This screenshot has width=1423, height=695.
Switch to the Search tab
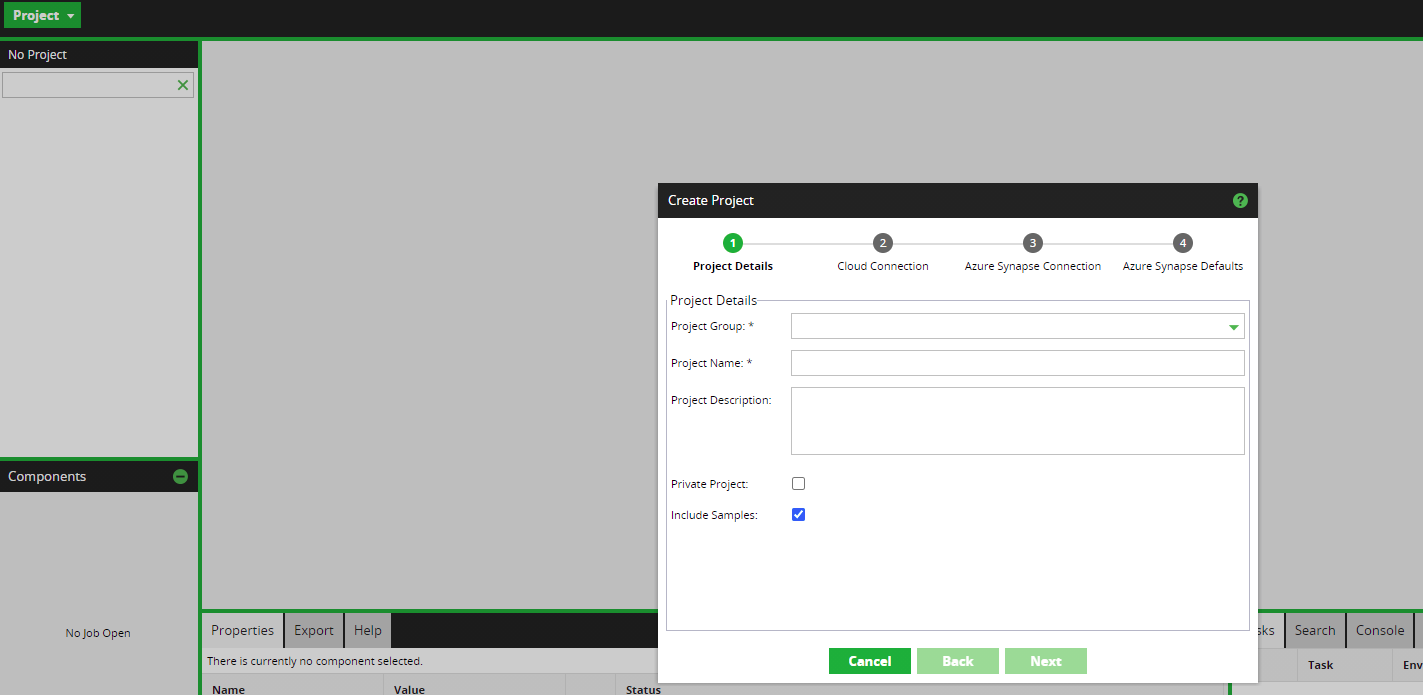point(1315,630)
